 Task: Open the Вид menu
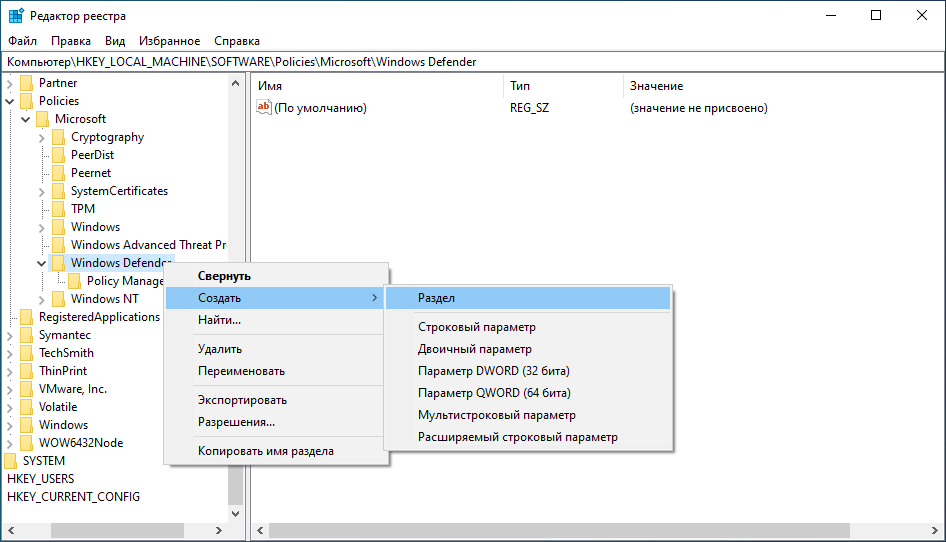pyautogui.click(x=115, y=40)
